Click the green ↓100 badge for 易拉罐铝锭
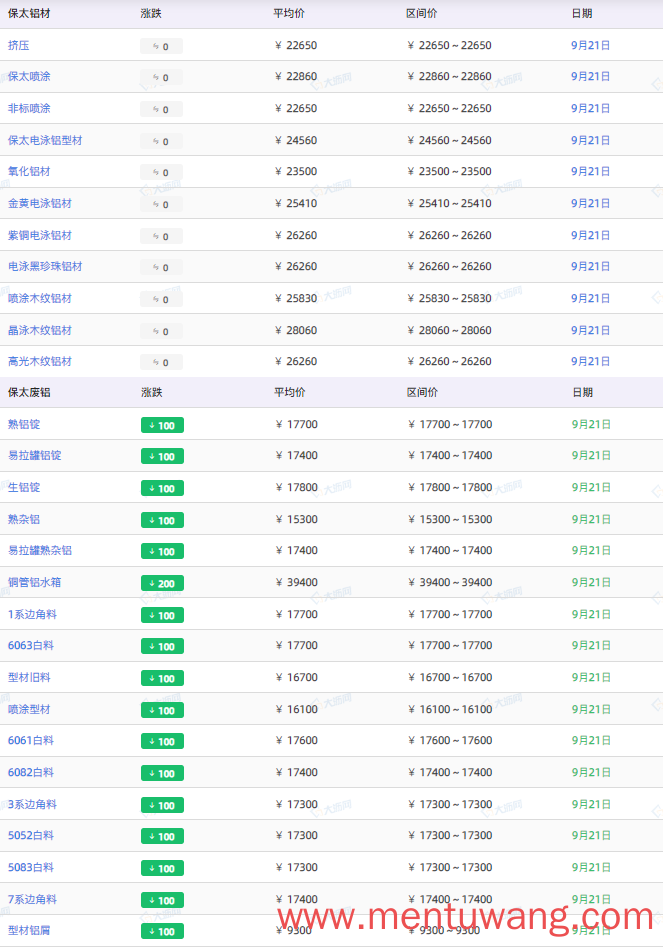Image resolution: width=663 pixels, height=947 pixels. point(162,457)
